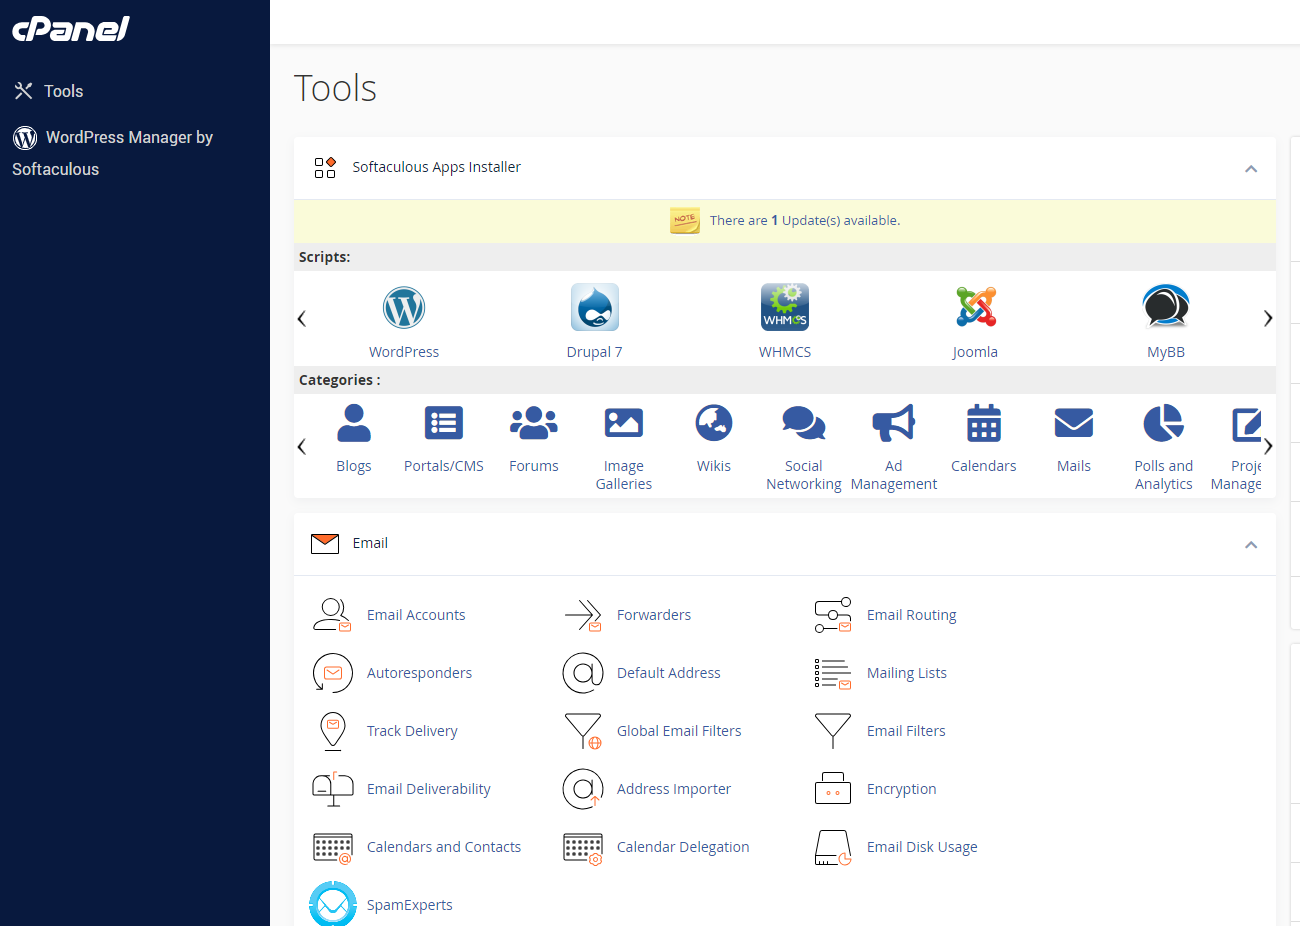This screenshot has width=1300, height=926.
Task: Open WordPress Manager by Softaculous
Action: 112,153
